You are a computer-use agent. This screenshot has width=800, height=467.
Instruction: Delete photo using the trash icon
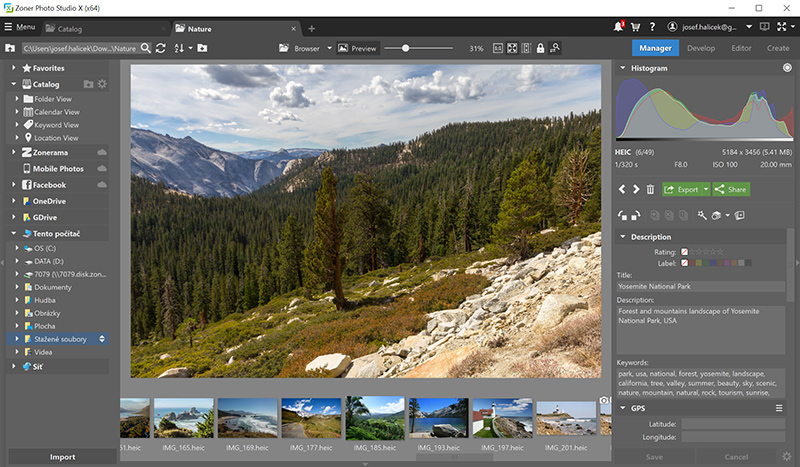(x=650, y=189)
